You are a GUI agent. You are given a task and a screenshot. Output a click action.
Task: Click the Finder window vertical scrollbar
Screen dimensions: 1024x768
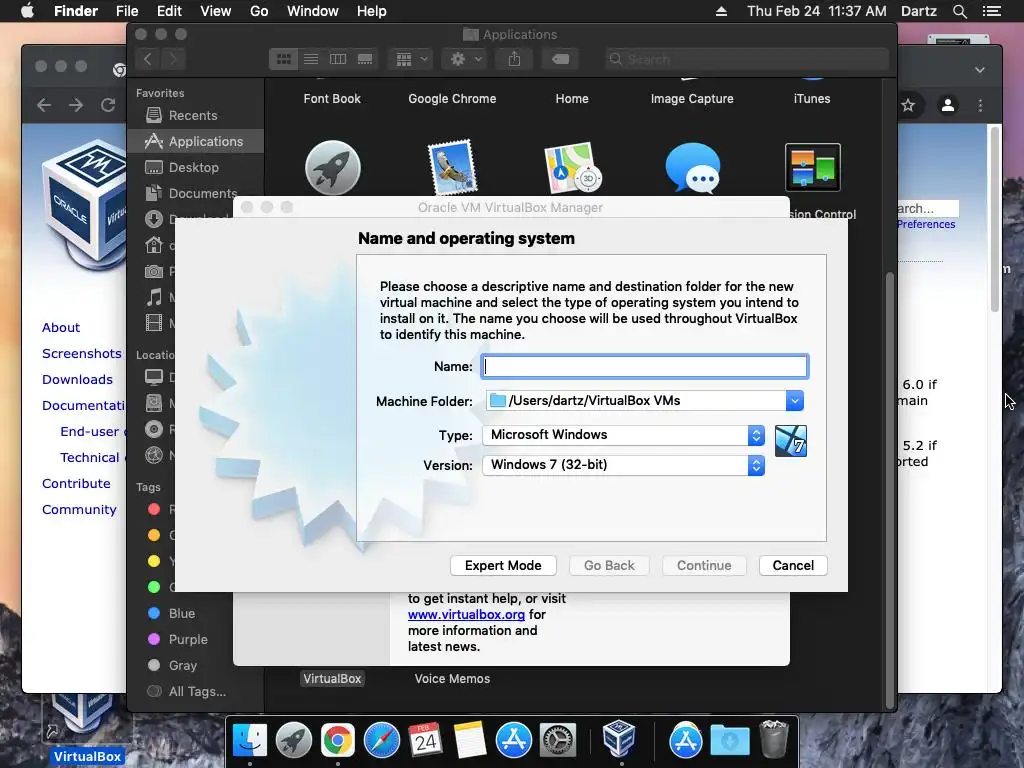[x=889, y=490]
